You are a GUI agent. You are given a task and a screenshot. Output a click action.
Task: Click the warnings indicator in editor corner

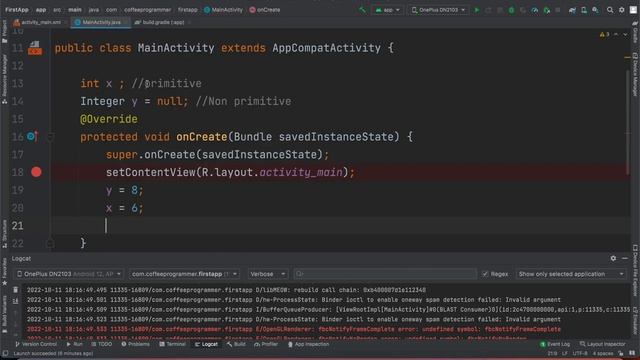[604, 35]
